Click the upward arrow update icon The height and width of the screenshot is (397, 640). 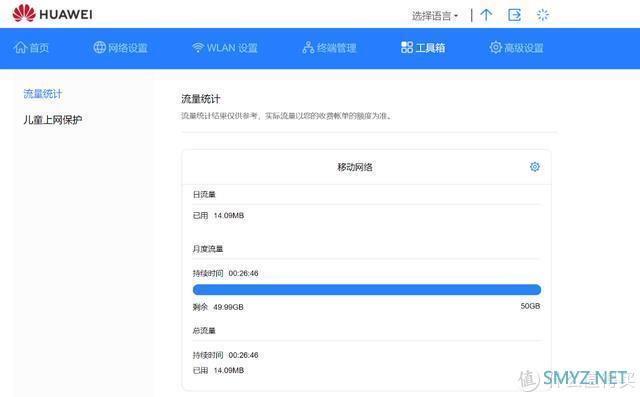pyautogui.click(x=486, y=15)
